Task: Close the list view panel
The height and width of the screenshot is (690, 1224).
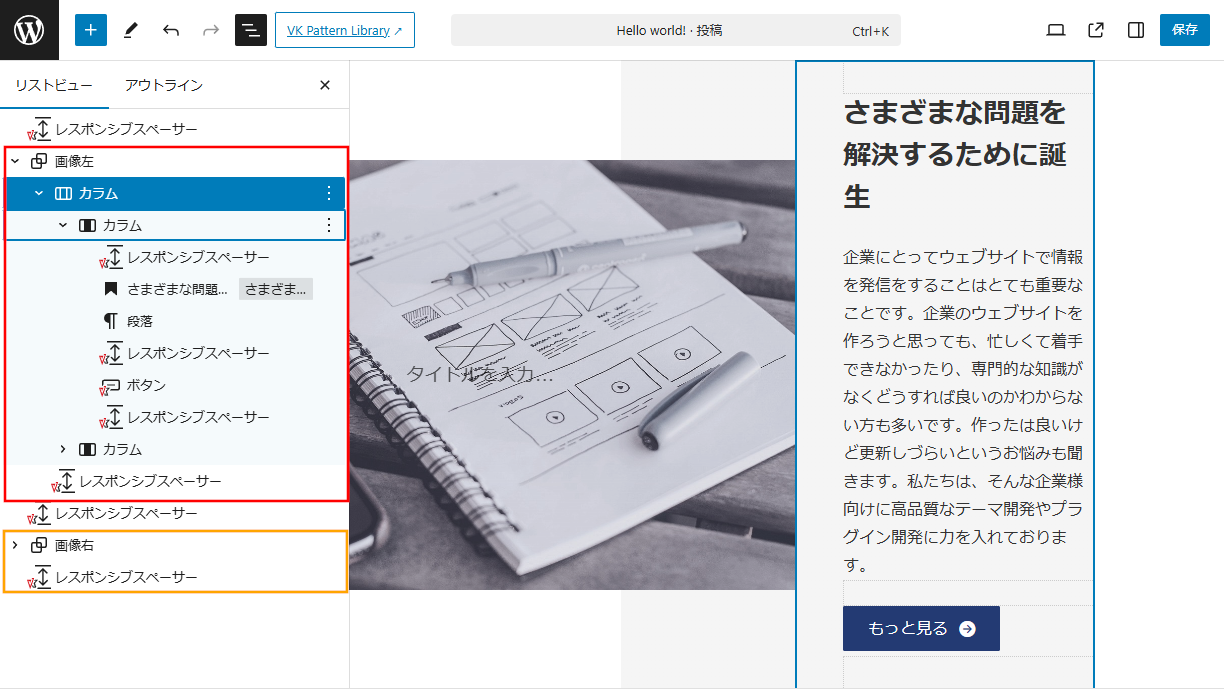Action: point(324,85)
